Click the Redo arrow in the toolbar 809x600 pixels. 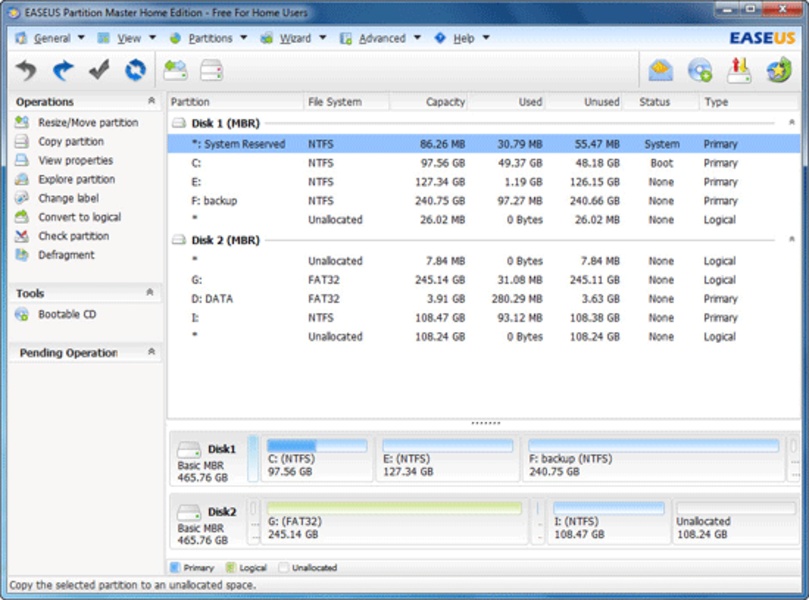63,70
